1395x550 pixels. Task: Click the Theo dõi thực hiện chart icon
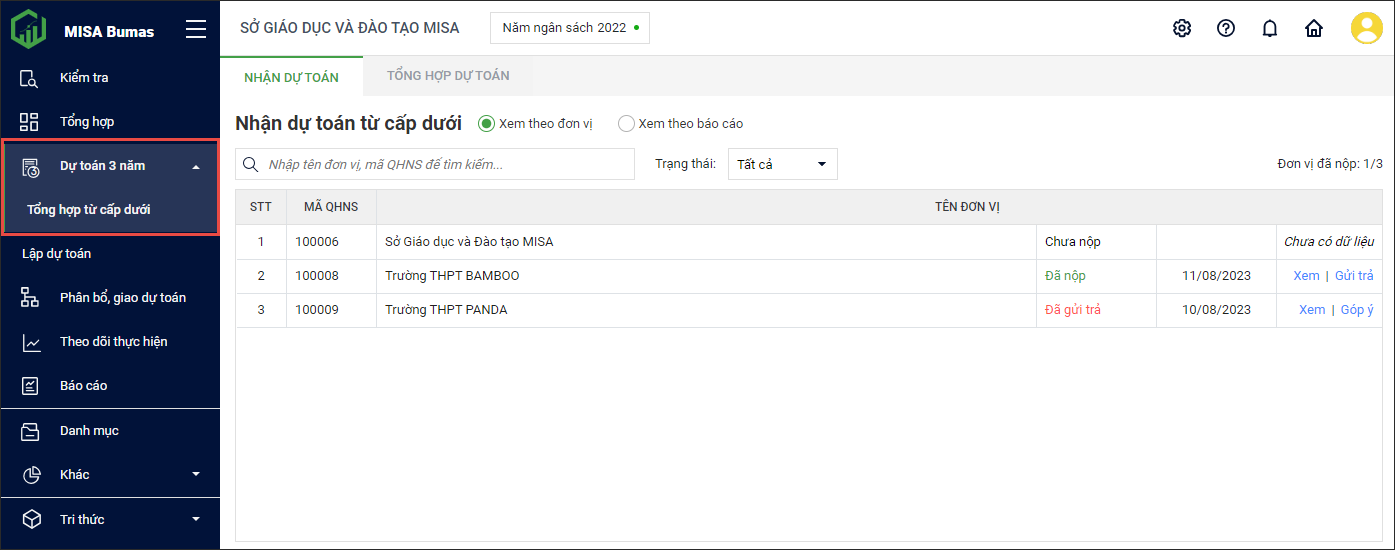point(30,342)
